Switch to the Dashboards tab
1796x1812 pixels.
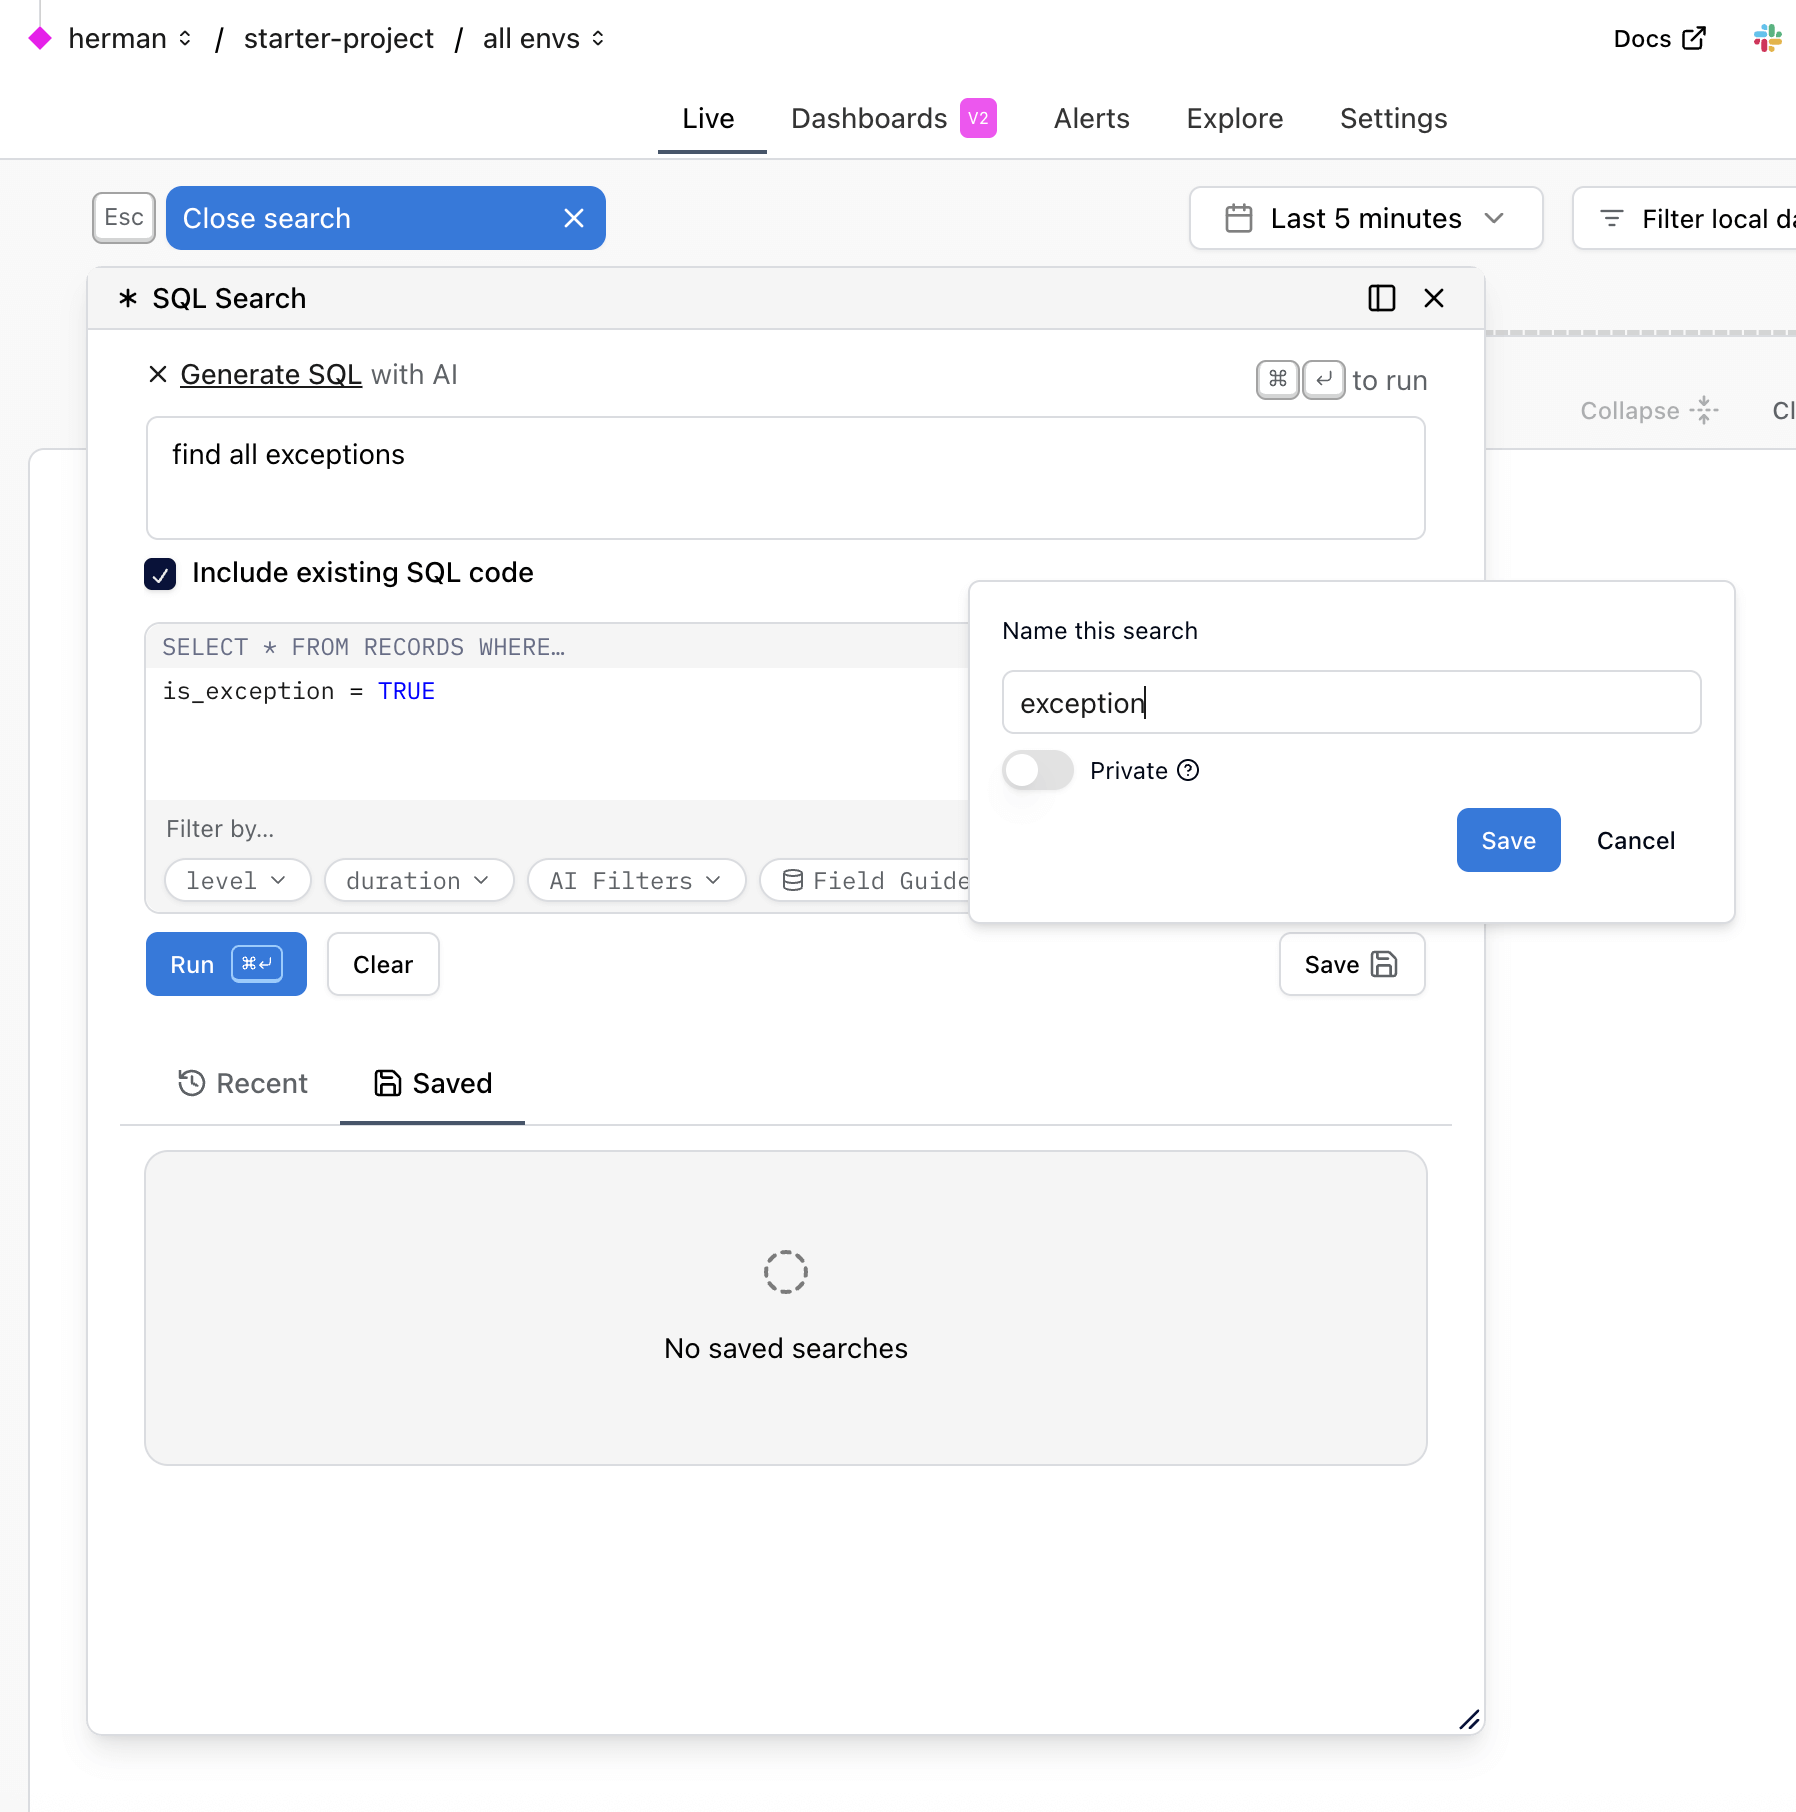pyautogui.click(x=868, y=118)
